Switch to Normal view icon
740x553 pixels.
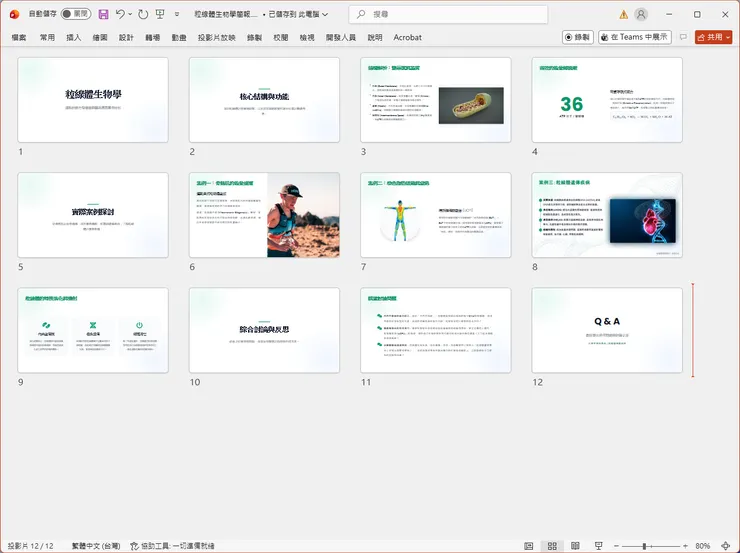tap(529, 546)
